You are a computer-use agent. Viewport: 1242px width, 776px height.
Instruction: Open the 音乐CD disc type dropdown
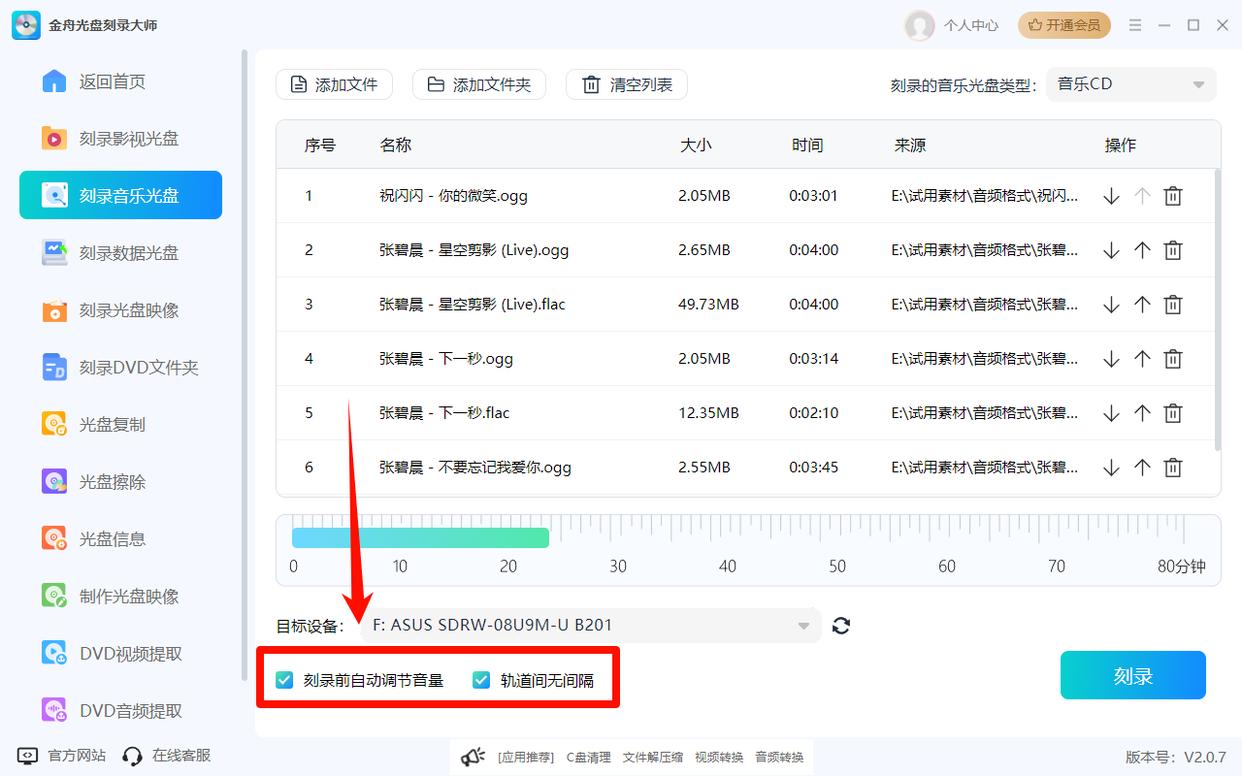click(x=1131, y=84)
